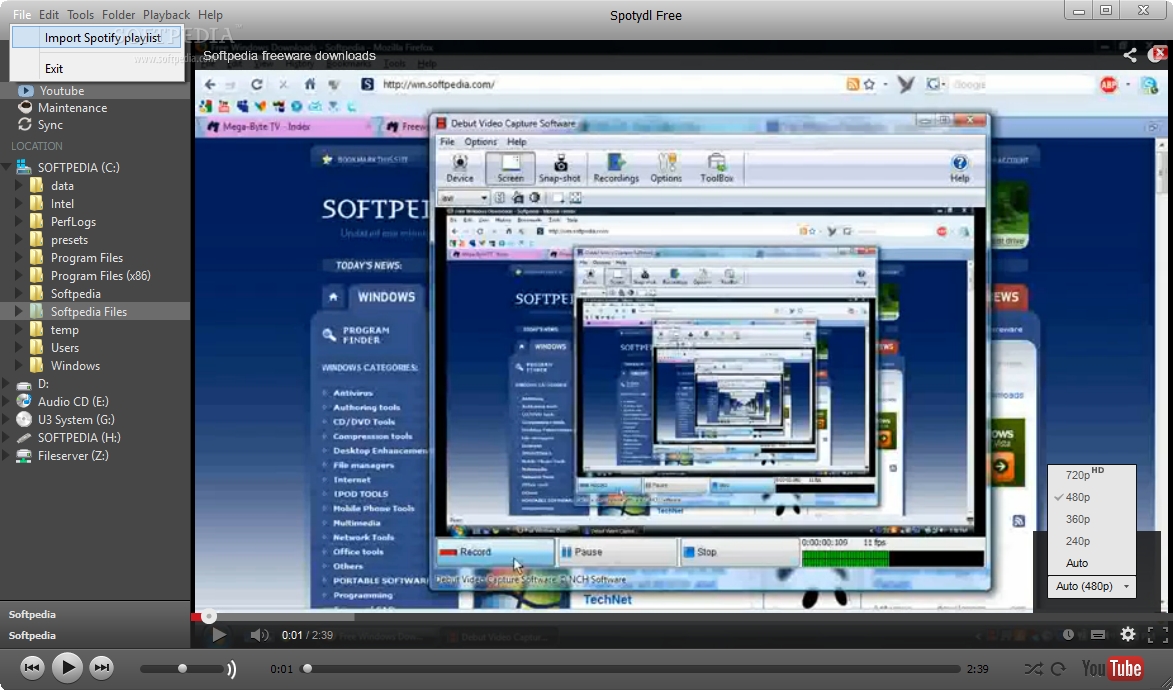Open the Edit menu

click(49, 14)
